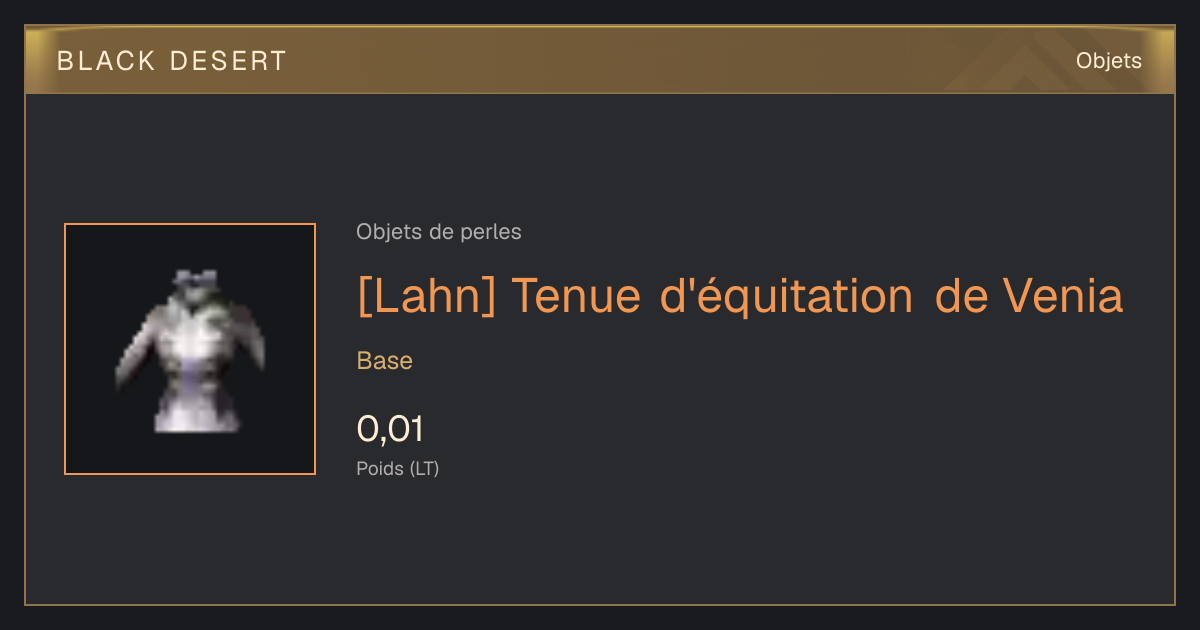This screenshot has width=1200, height=630.
Task: Click the word d'équitation in the title
Action: (x=787, y=296)
